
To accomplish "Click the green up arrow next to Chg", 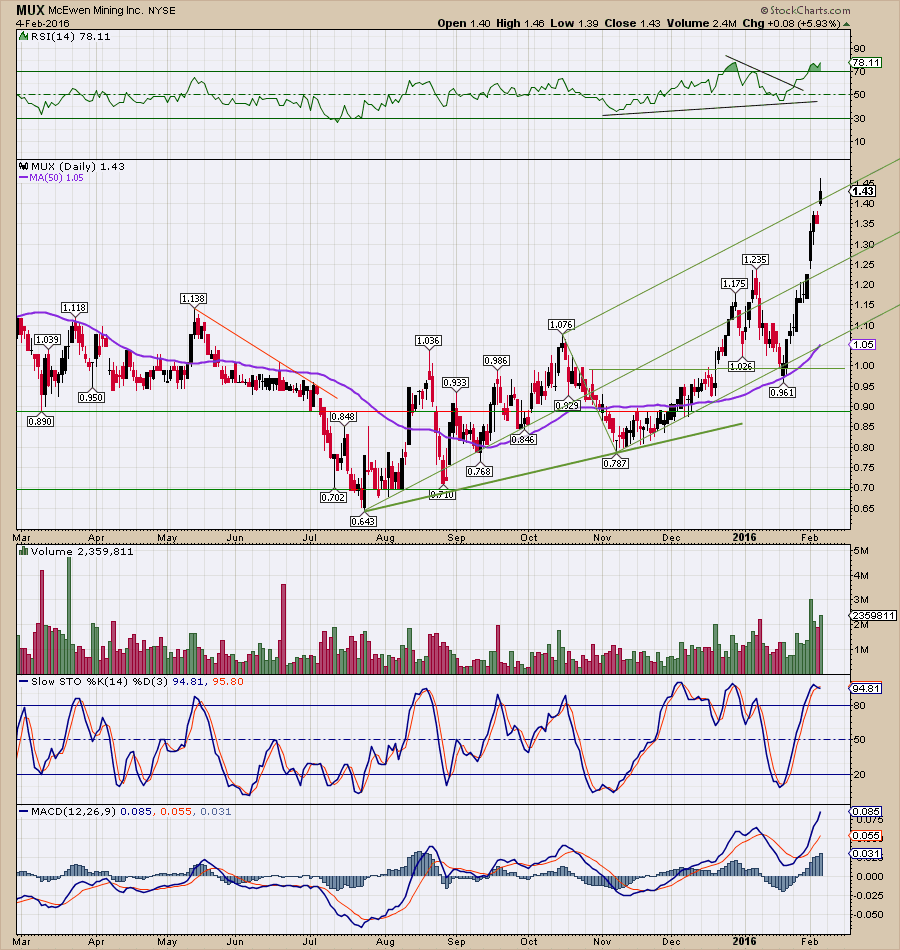I will (x=847, y=24).
